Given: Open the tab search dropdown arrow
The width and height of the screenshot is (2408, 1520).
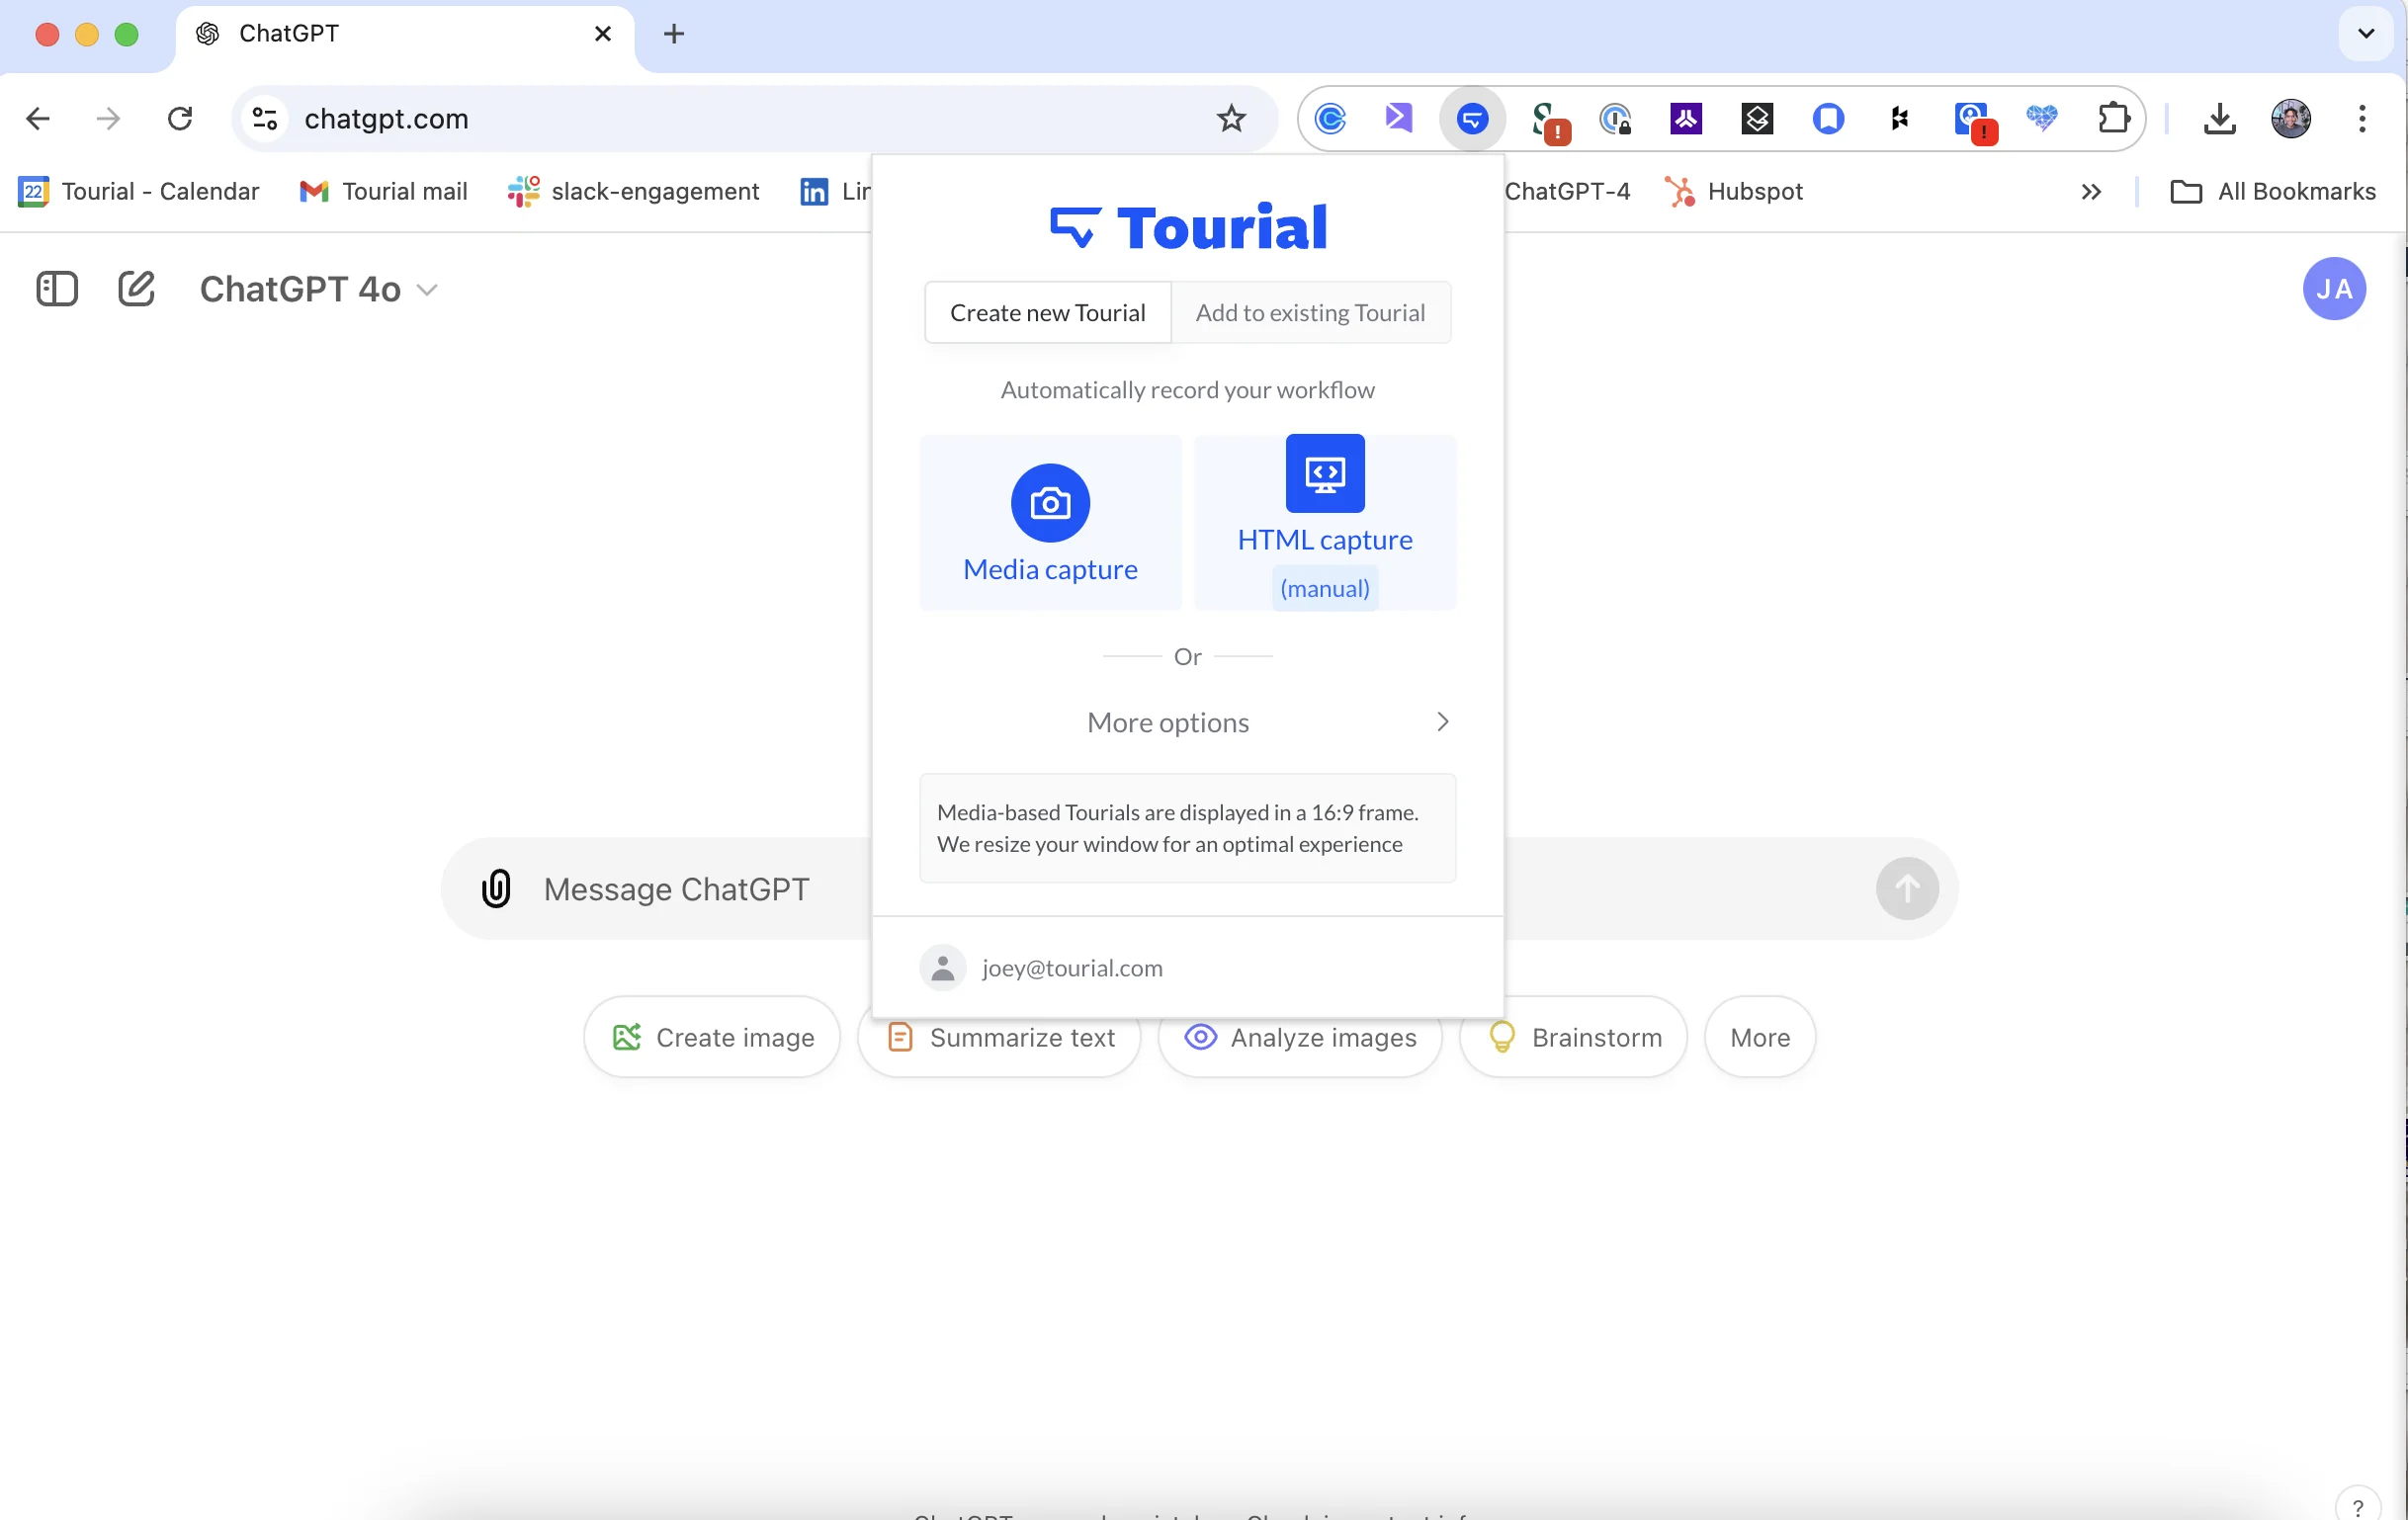Looking at the screenshot, I should [2366, 33].
